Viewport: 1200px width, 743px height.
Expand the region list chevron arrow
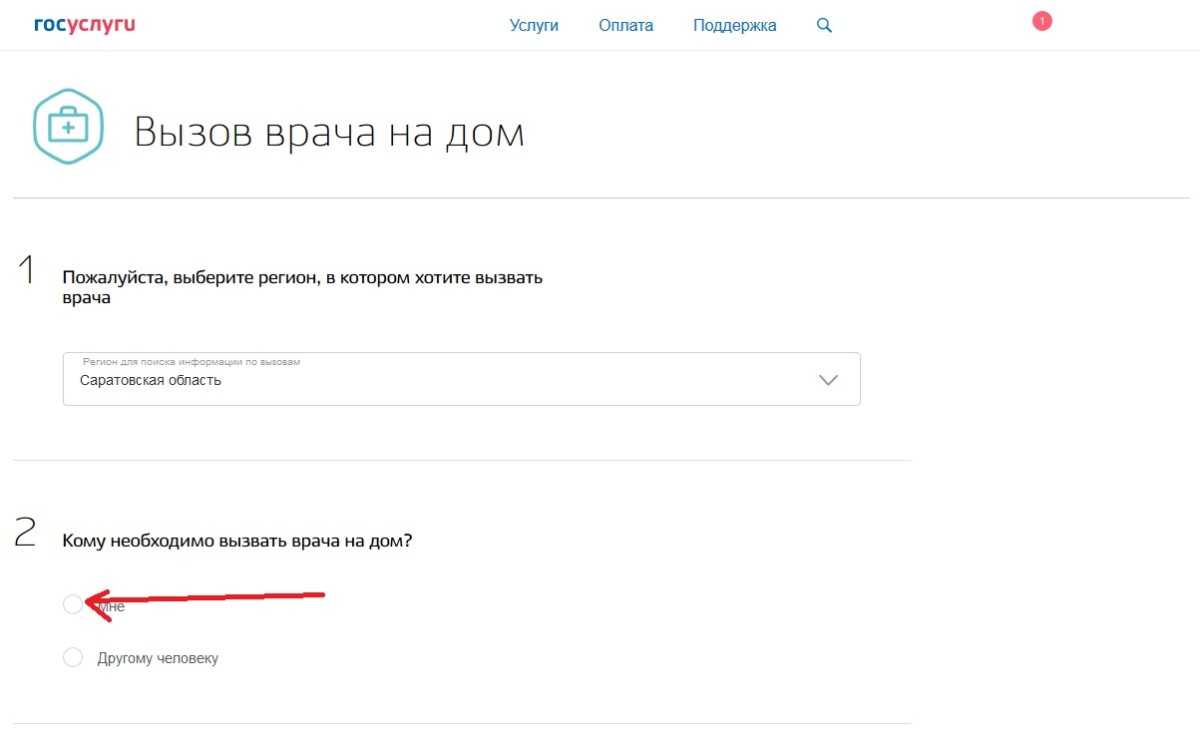(827, 380)
